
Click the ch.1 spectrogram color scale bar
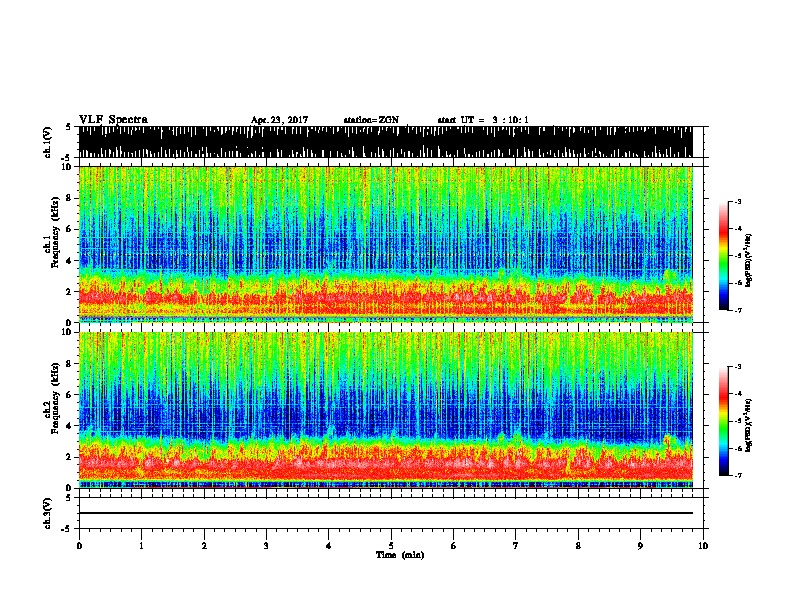724,256
